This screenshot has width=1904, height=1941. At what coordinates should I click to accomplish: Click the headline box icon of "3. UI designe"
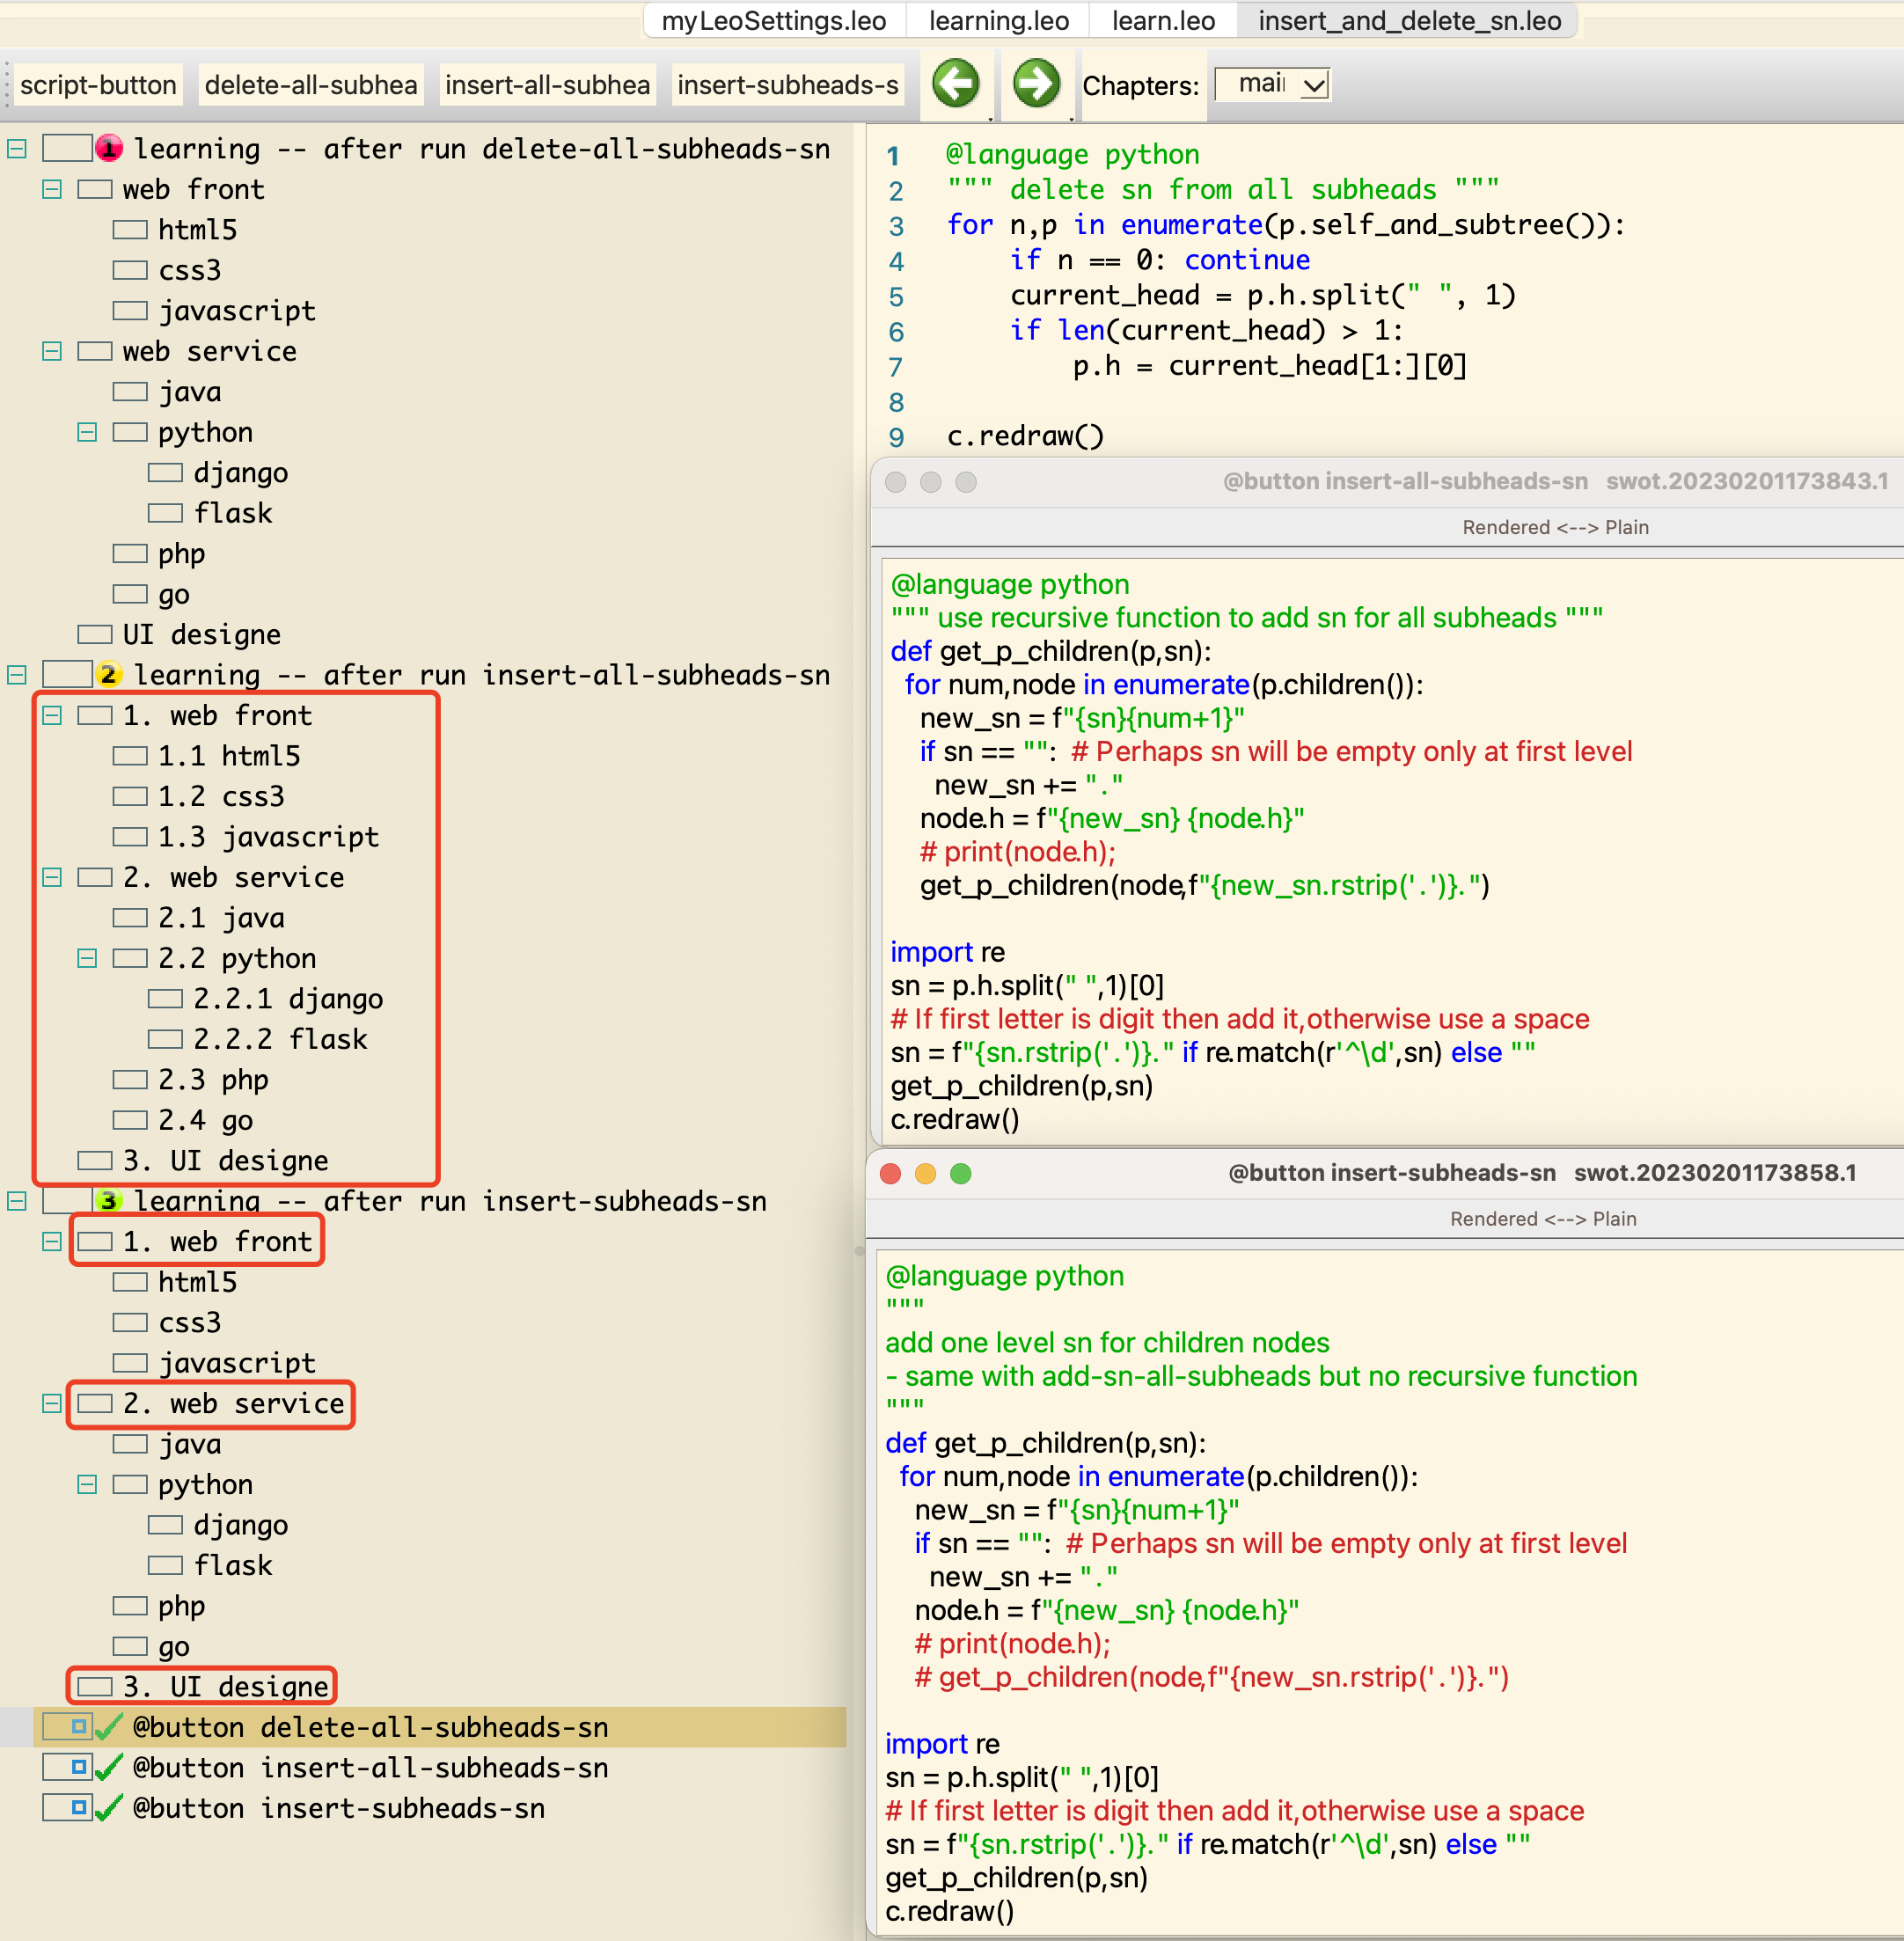click(x=95, y=1686)
